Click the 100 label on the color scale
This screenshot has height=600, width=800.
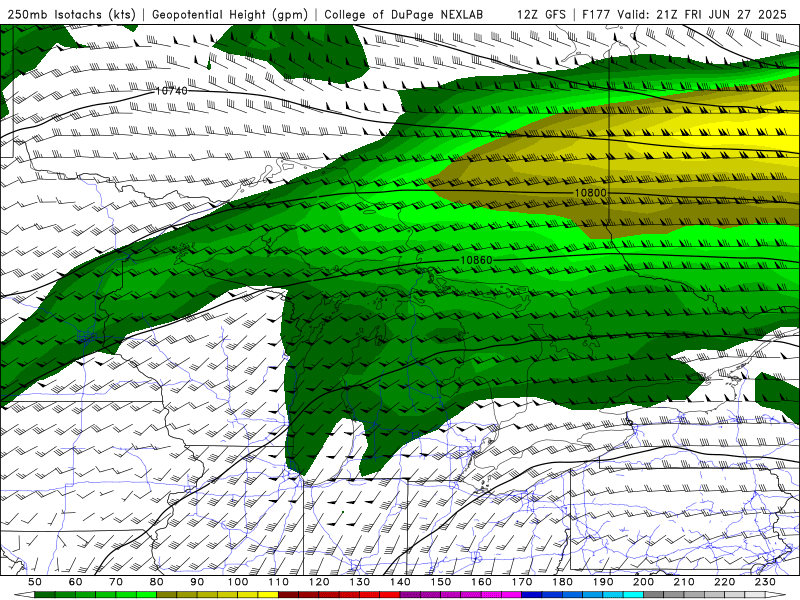(x=238, y=582)
